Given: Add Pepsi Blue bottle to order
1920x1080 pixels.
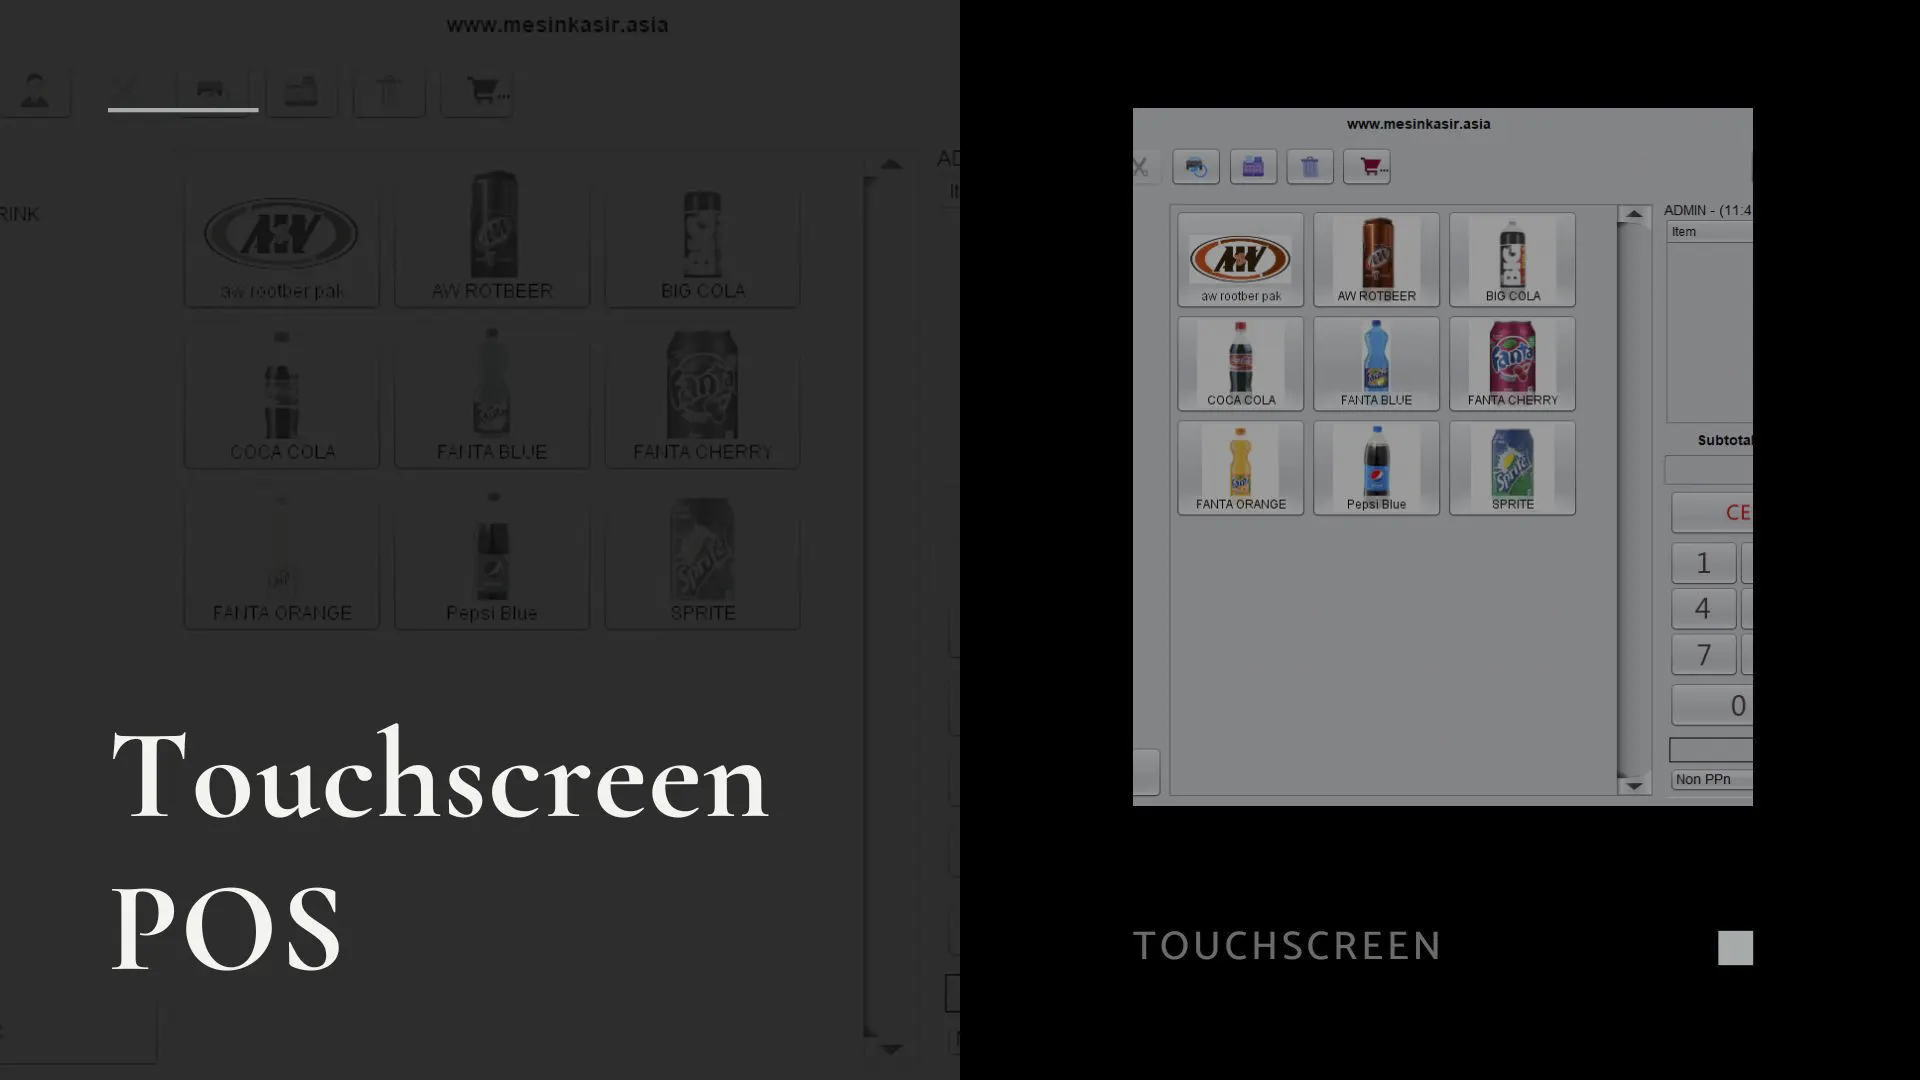Looking at the screenshot, I should [1376, 468].
